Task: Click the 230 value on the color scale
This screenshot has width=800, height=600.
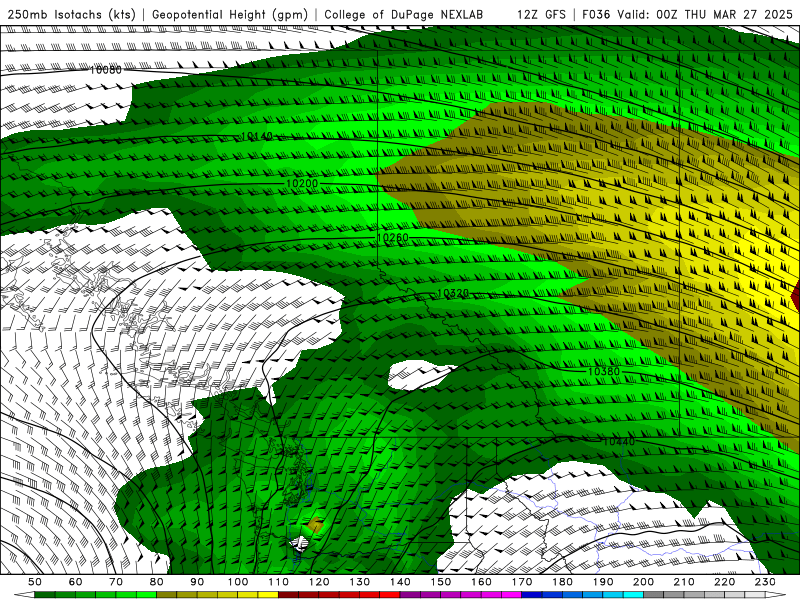Action: [765, 582]
